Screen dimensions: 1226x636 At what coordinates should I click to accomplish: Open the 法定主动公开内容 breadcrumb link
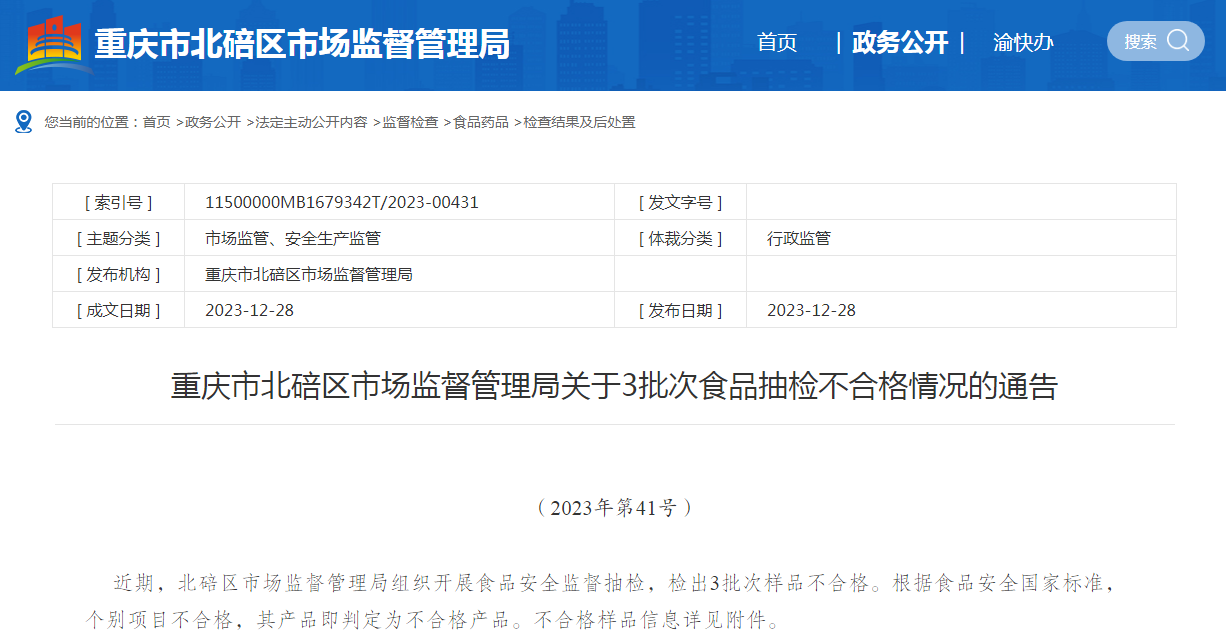coord(311,122)
